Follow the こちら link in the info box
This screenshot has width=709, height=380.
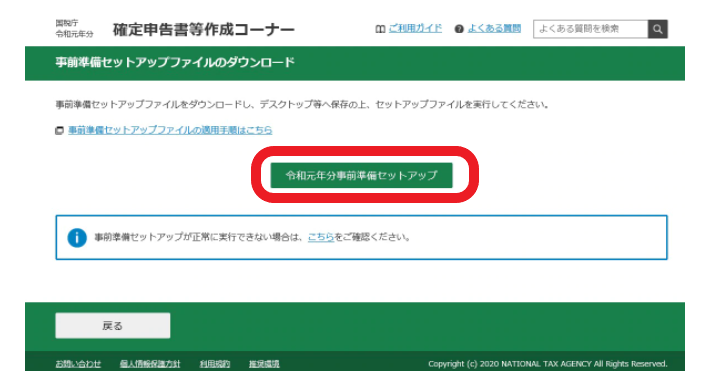tap(321, 237)
